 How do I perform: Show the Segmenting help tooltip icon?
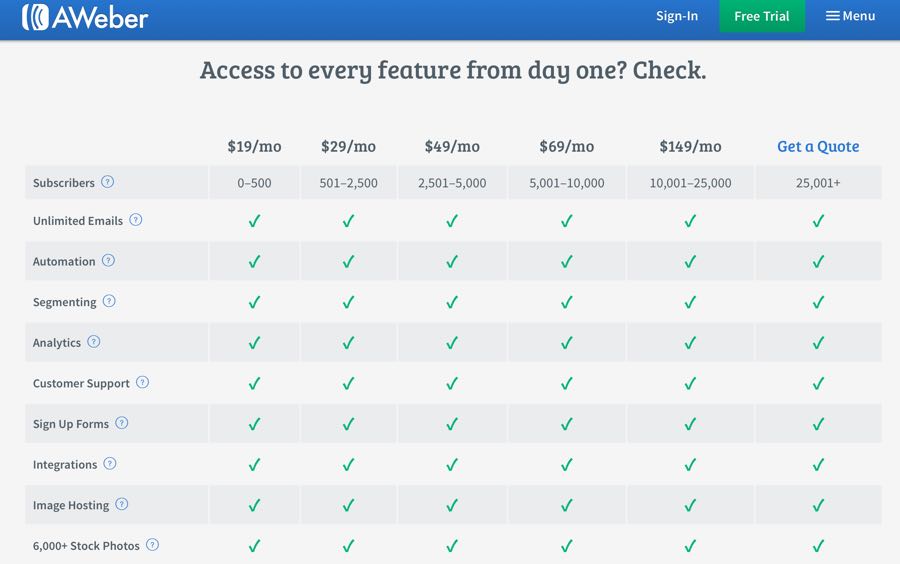coord(109,301)
